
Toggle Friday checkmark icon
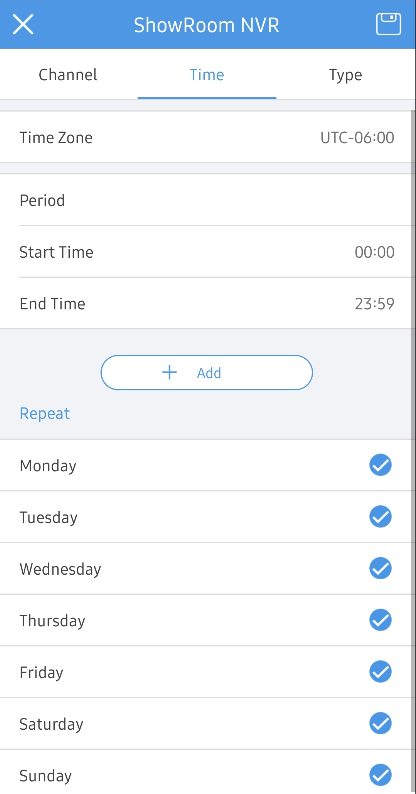click(x=380, y=671)
